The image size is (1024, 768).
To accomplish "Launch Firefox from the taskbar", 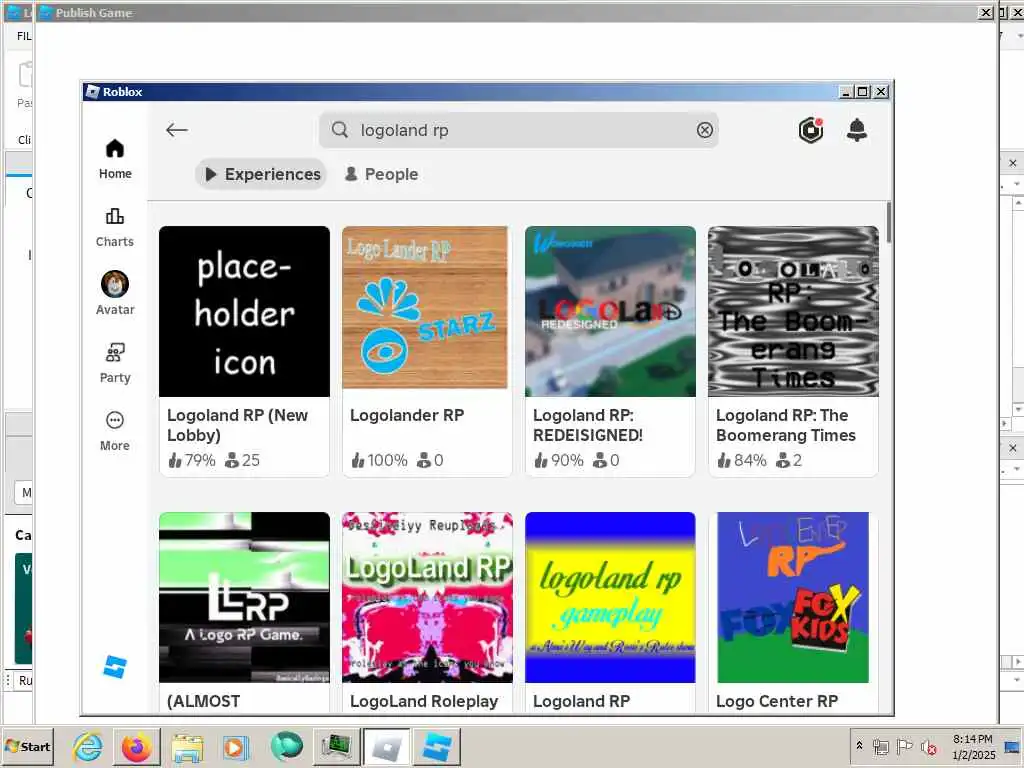I will click(136, 747).
